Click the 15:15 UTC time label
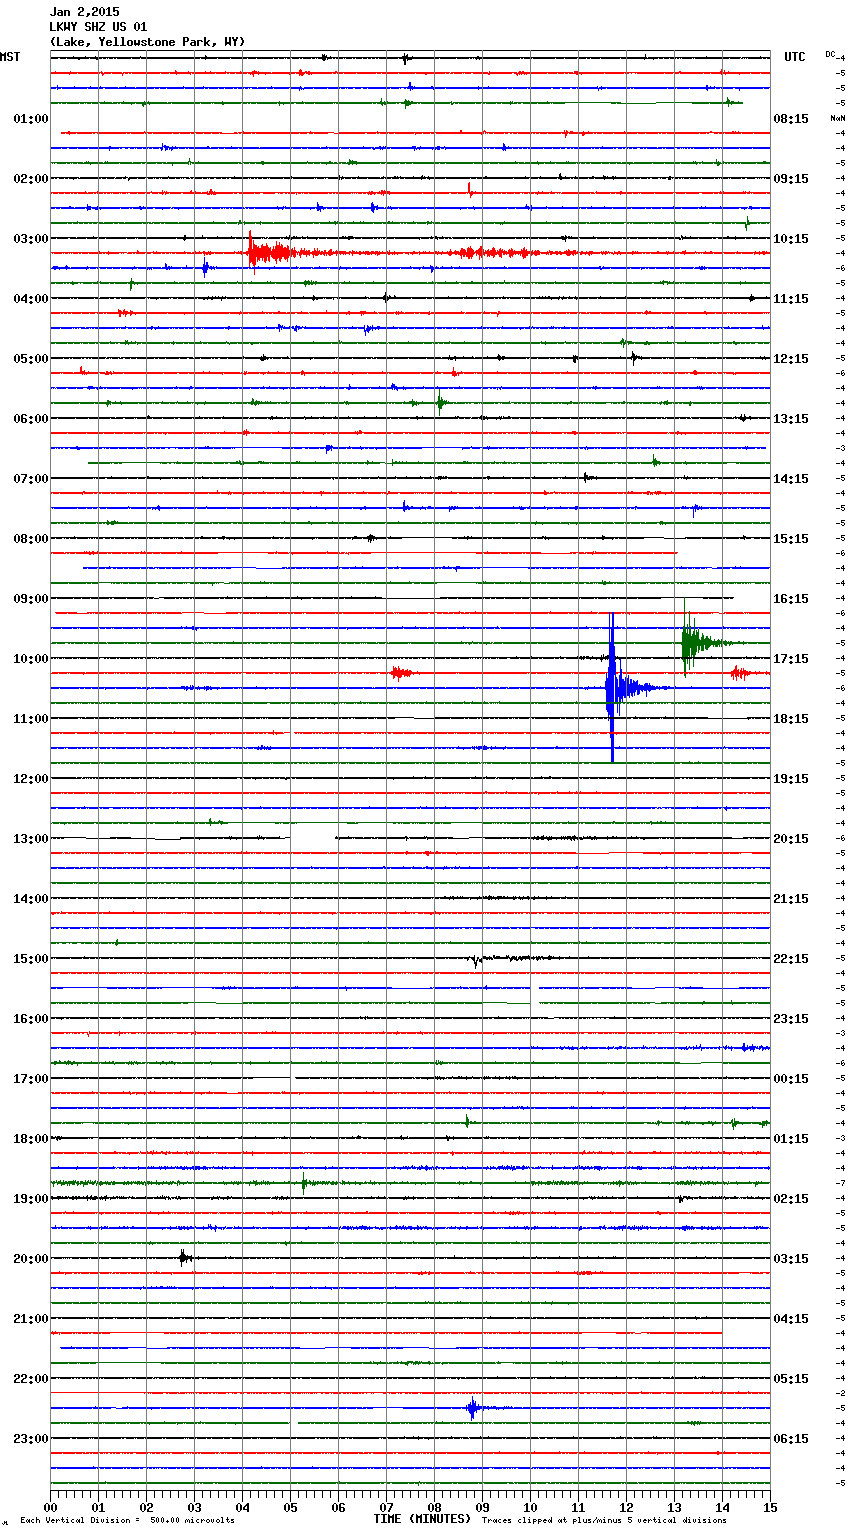The height and width of the screenshot is (1534, 850). [x=791, y=539]
